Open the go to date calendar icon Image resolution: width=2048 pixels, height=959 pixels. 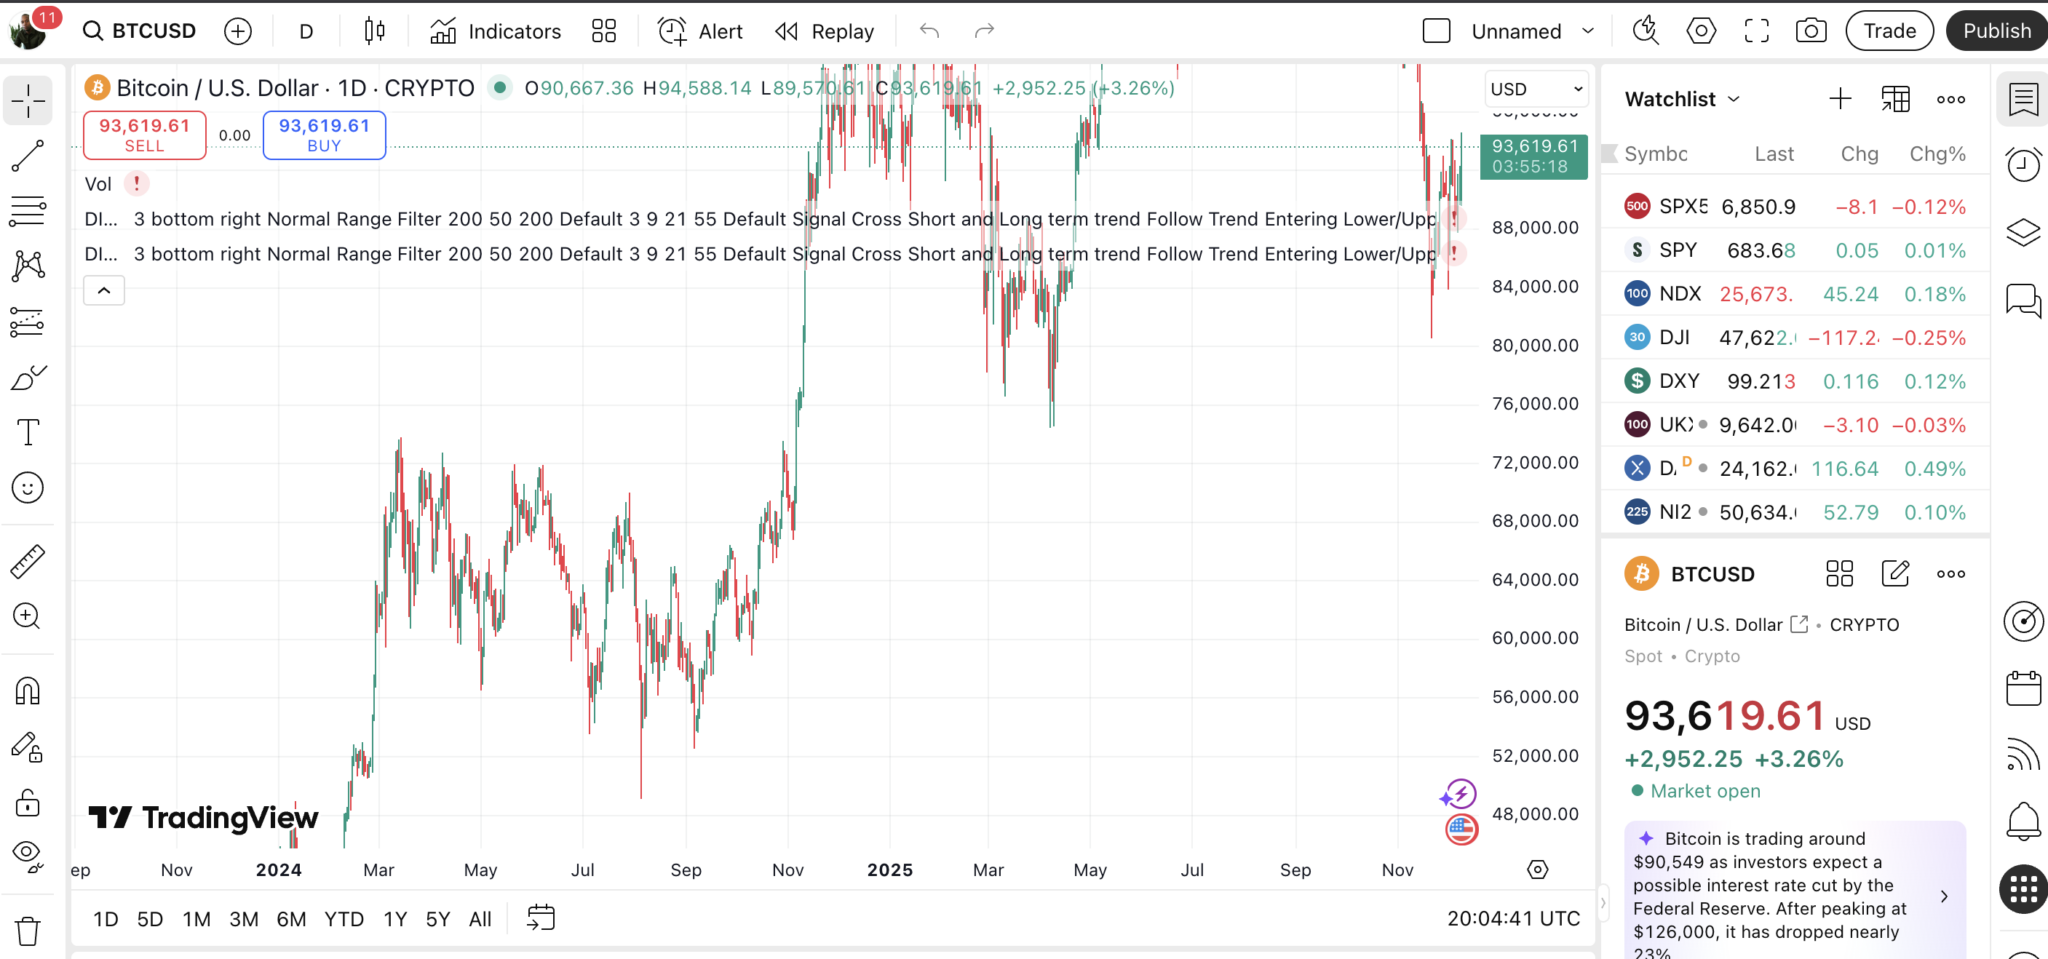coord(541,918)
